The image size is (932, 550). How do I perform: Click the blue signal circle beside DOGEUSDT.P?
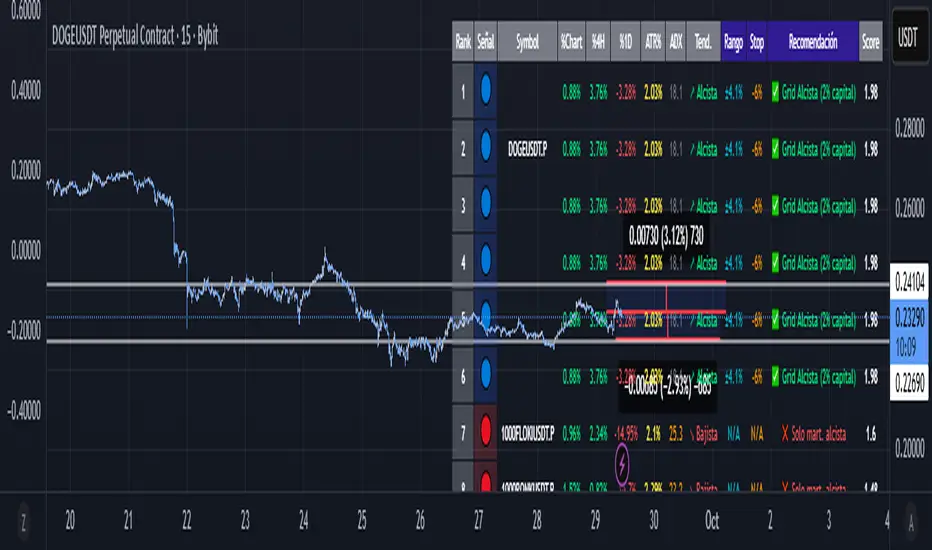485,148
